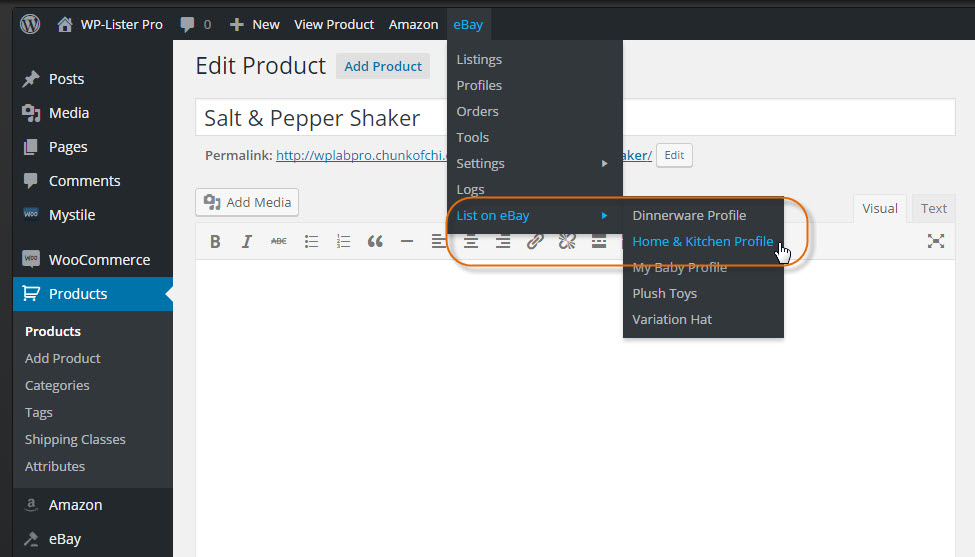Align text center
Image resolution: width=975 pixels, height=557 pixels.
coord(471,242)
